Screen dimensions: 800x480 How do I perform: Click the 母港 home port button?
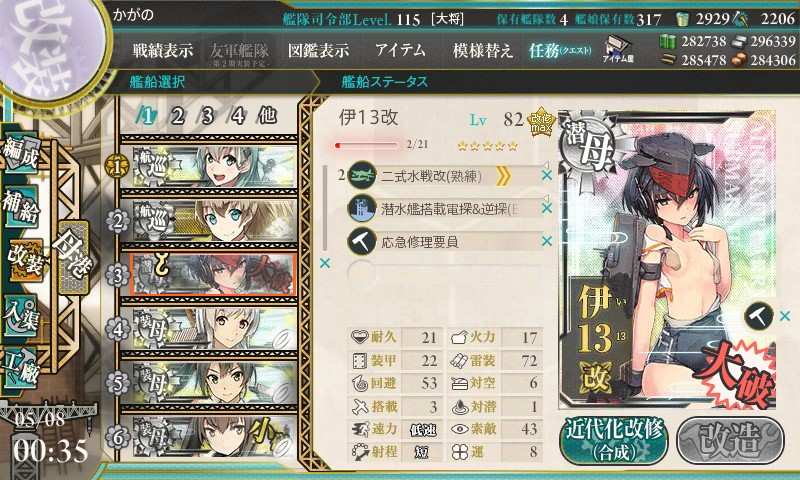pyautogui.click(x=74, y=257)
